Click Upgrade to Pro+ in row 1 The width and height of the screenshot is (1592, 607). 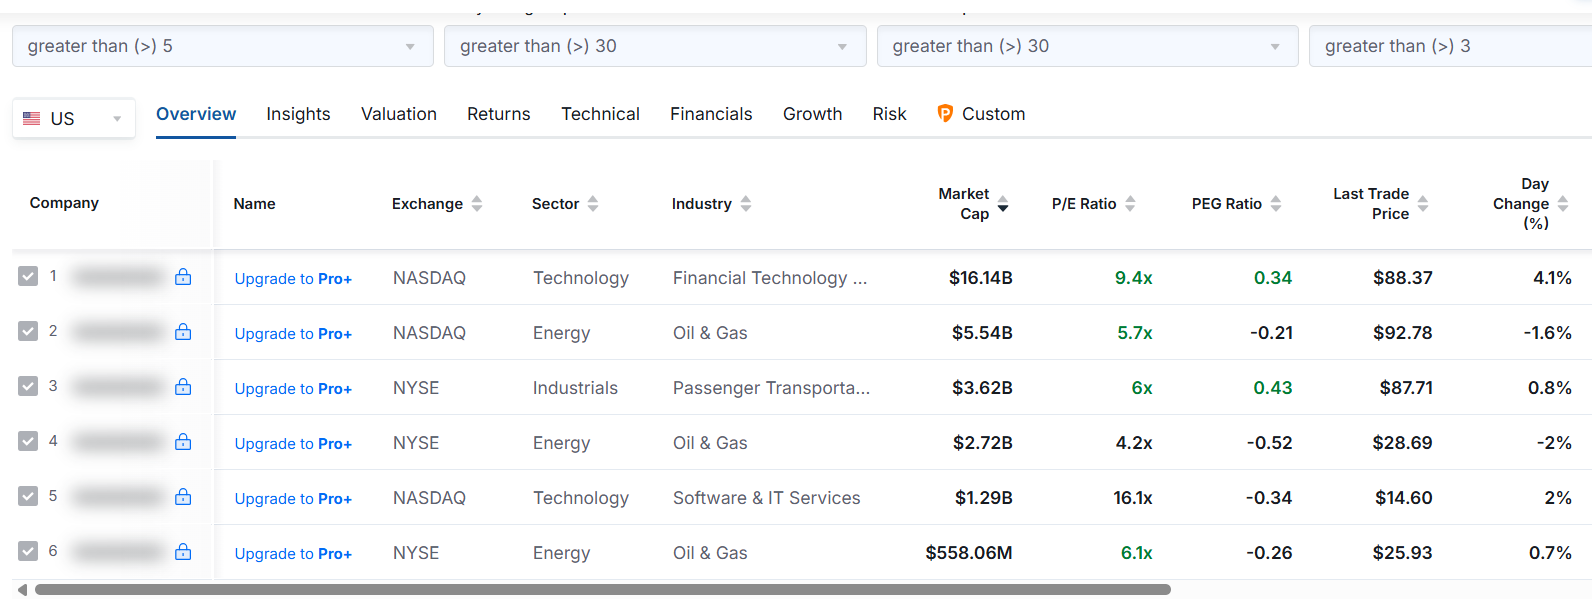293,279
